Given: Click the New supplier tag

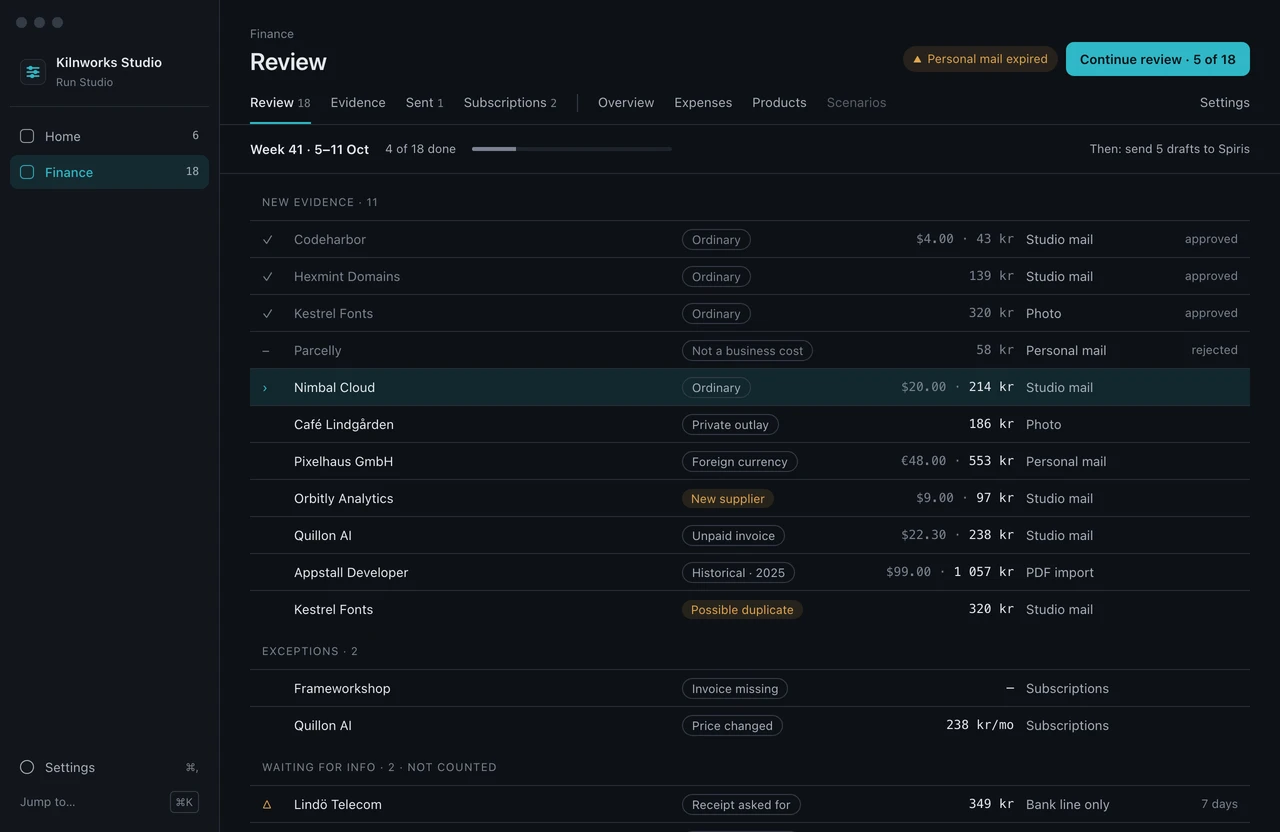Looking at the screenshot, I should tap(728, 499).
